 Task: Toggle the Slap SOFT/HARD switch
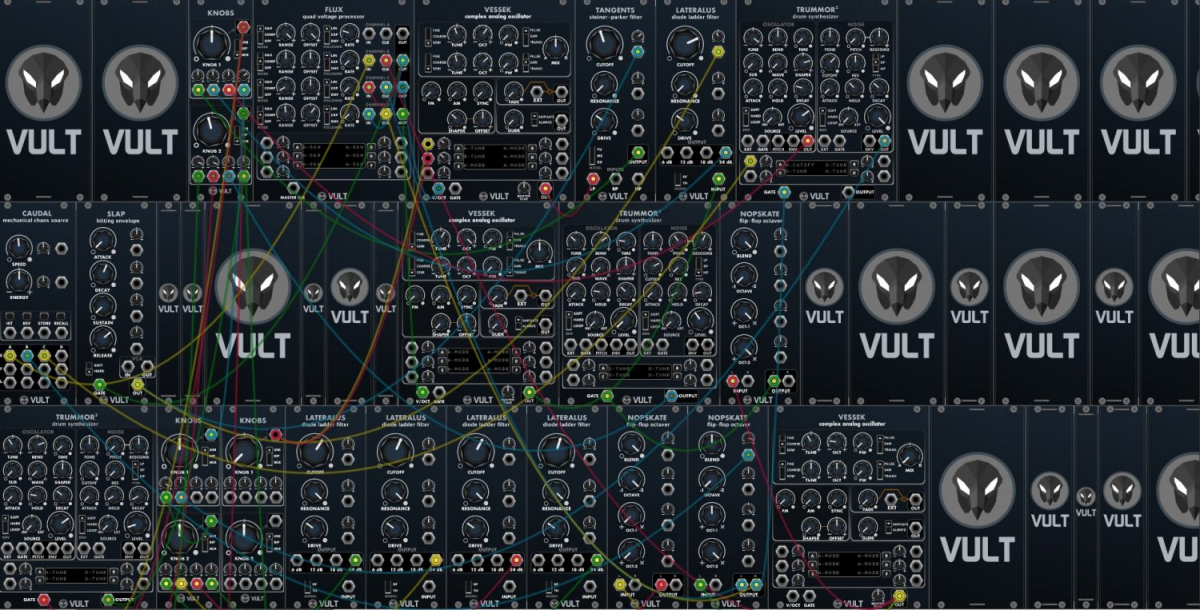[x=89, y=368]
